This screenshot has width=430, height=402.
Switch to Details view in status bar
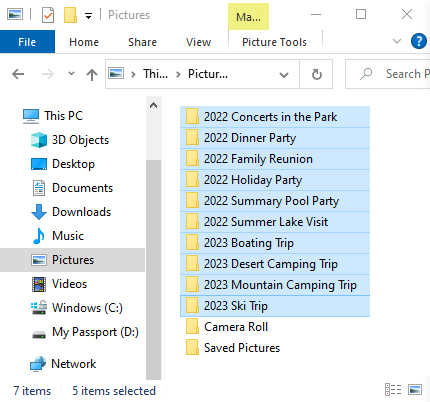pos(393,389)
